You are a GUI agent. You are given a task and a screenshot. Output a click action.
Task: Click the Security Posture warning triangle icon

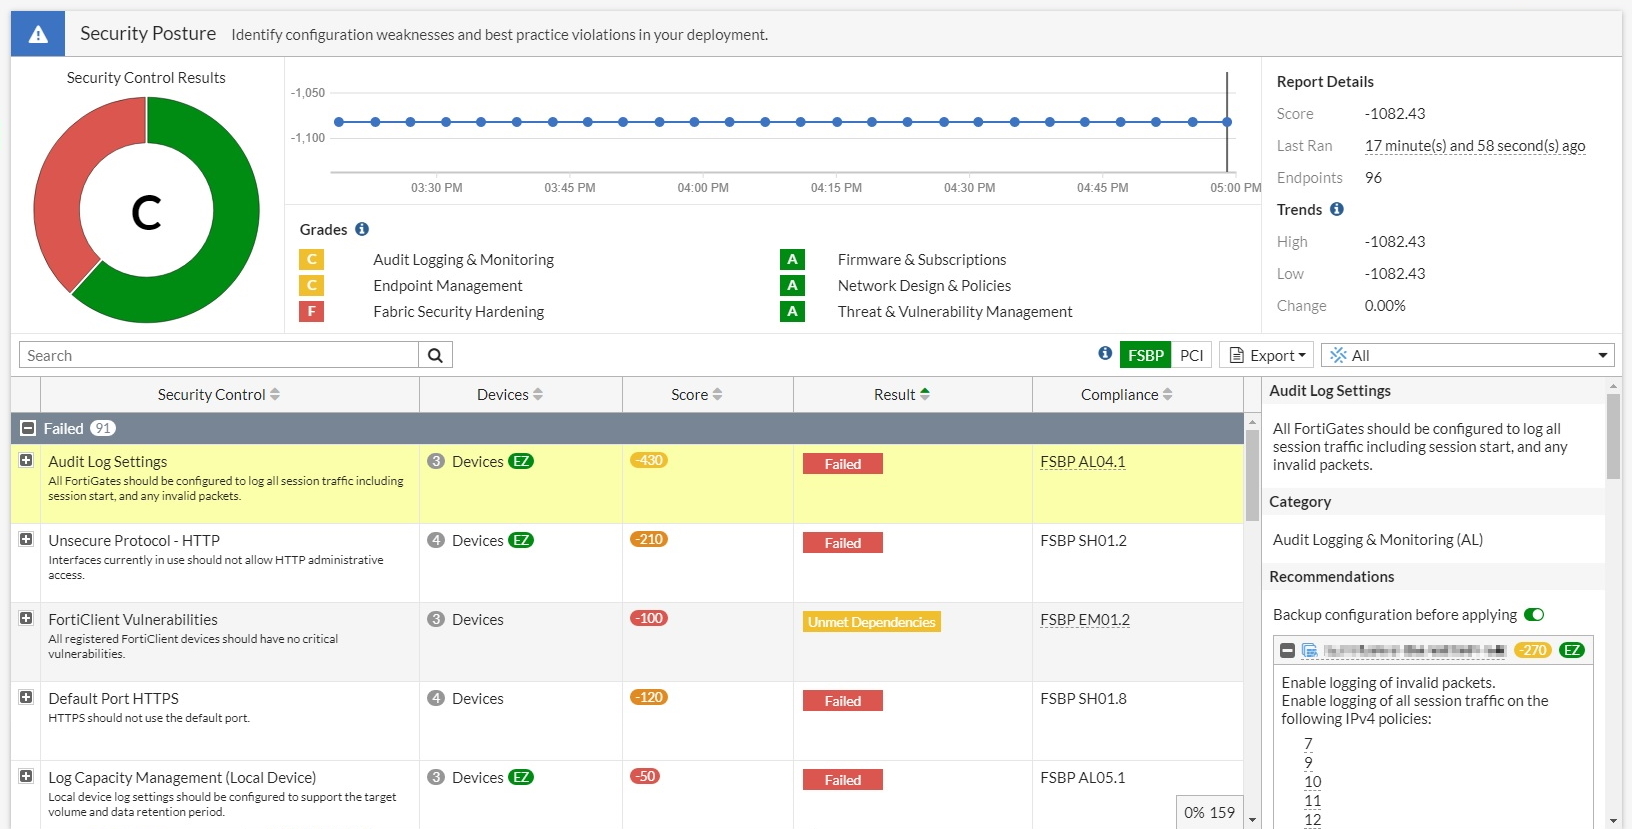pos(38,34)
